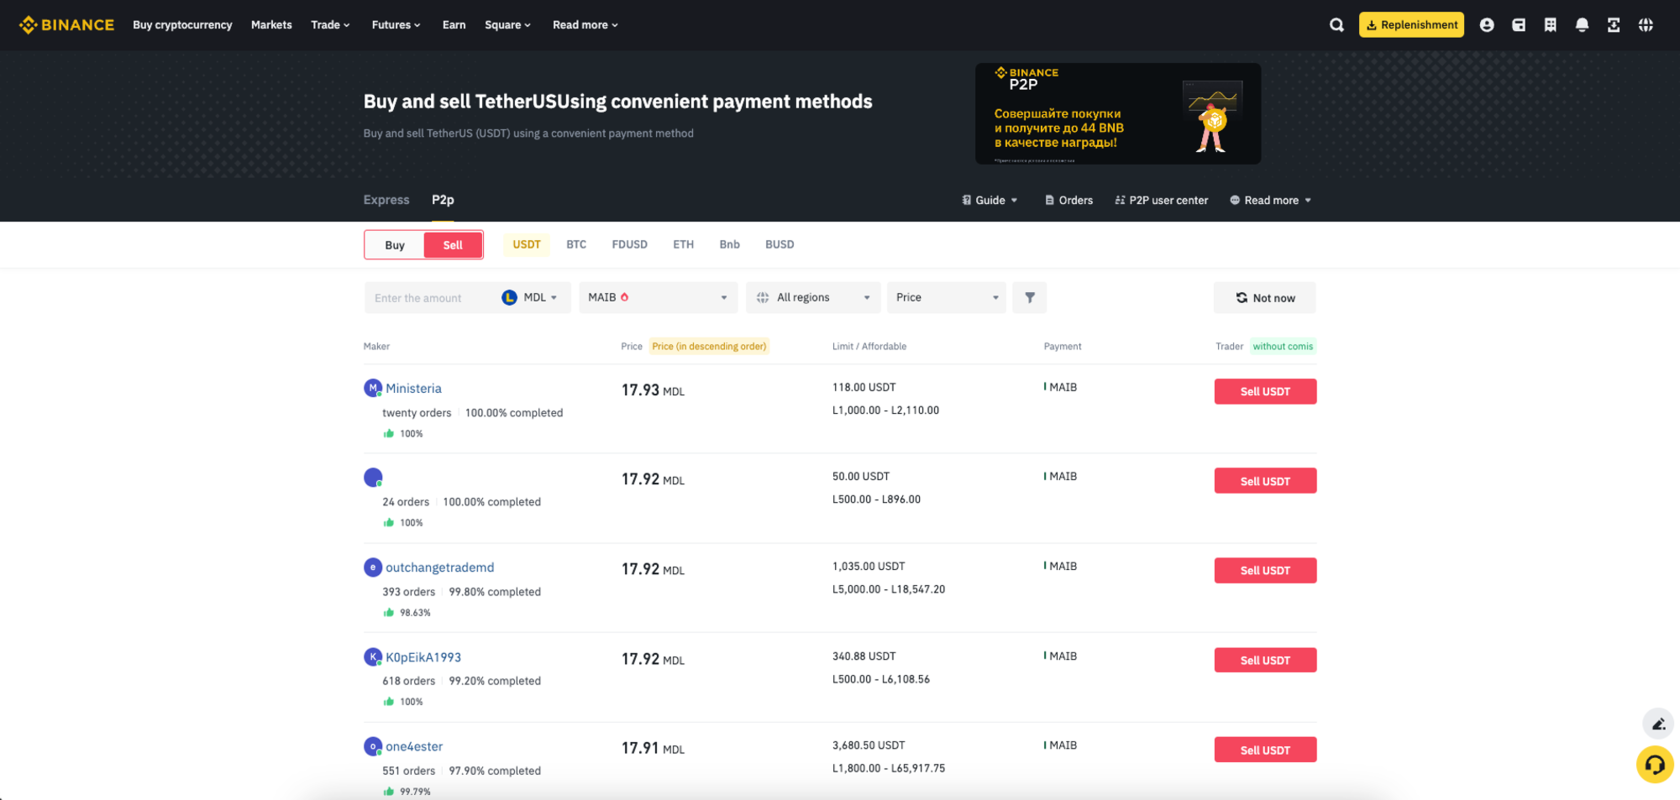Click K0pEikA1993's avatar icon
The width and height of the screenshot is (1680, 800).
coord(373,657)
